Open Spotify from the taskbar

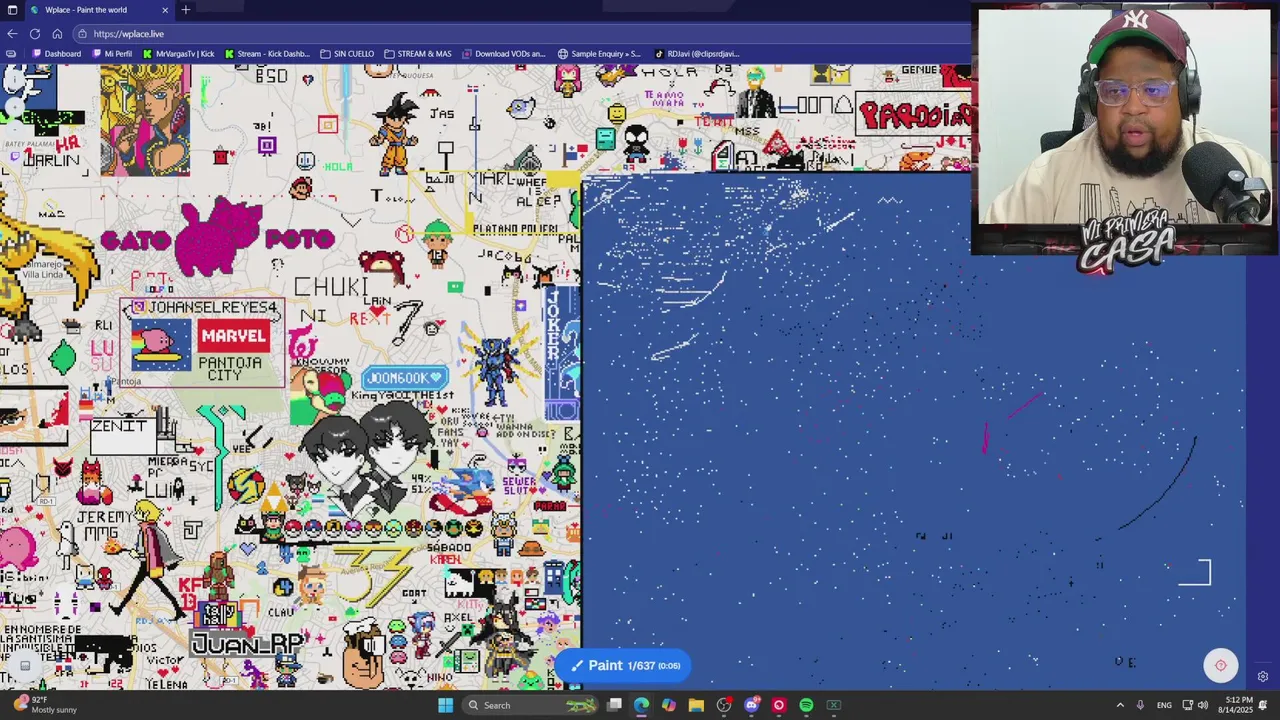tap(806, 705)
